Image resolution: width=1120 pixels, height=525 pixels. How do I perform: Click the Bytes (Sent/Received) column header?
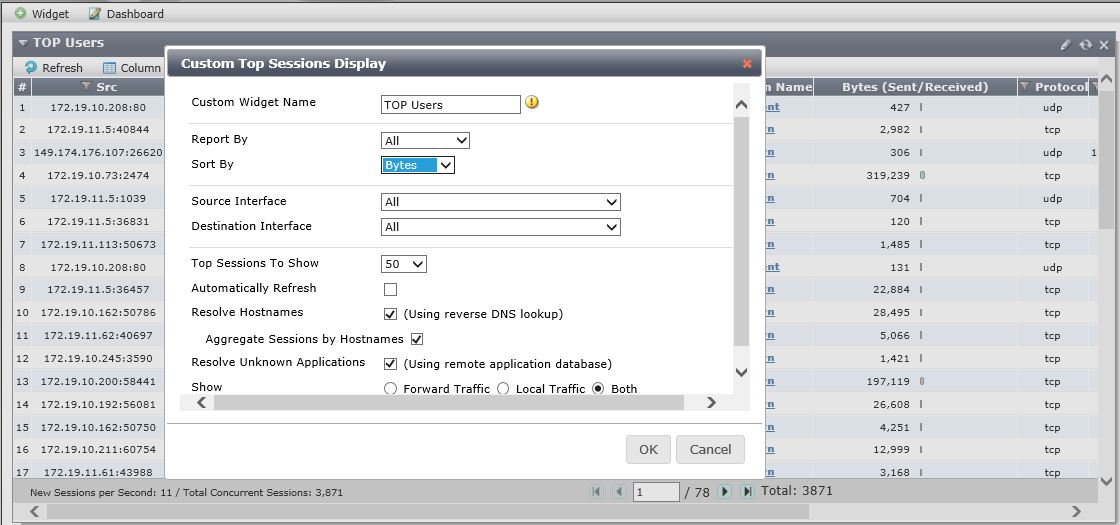[x=915, y=86]
